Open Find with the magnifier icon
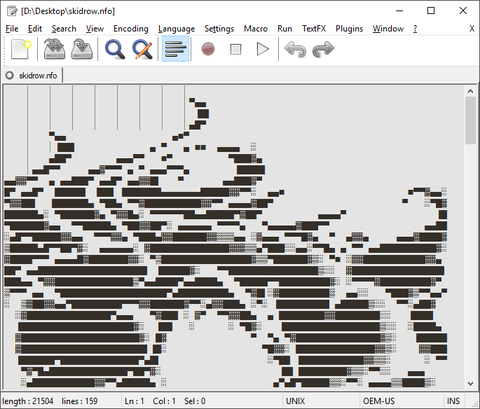 tap(115, 49)
